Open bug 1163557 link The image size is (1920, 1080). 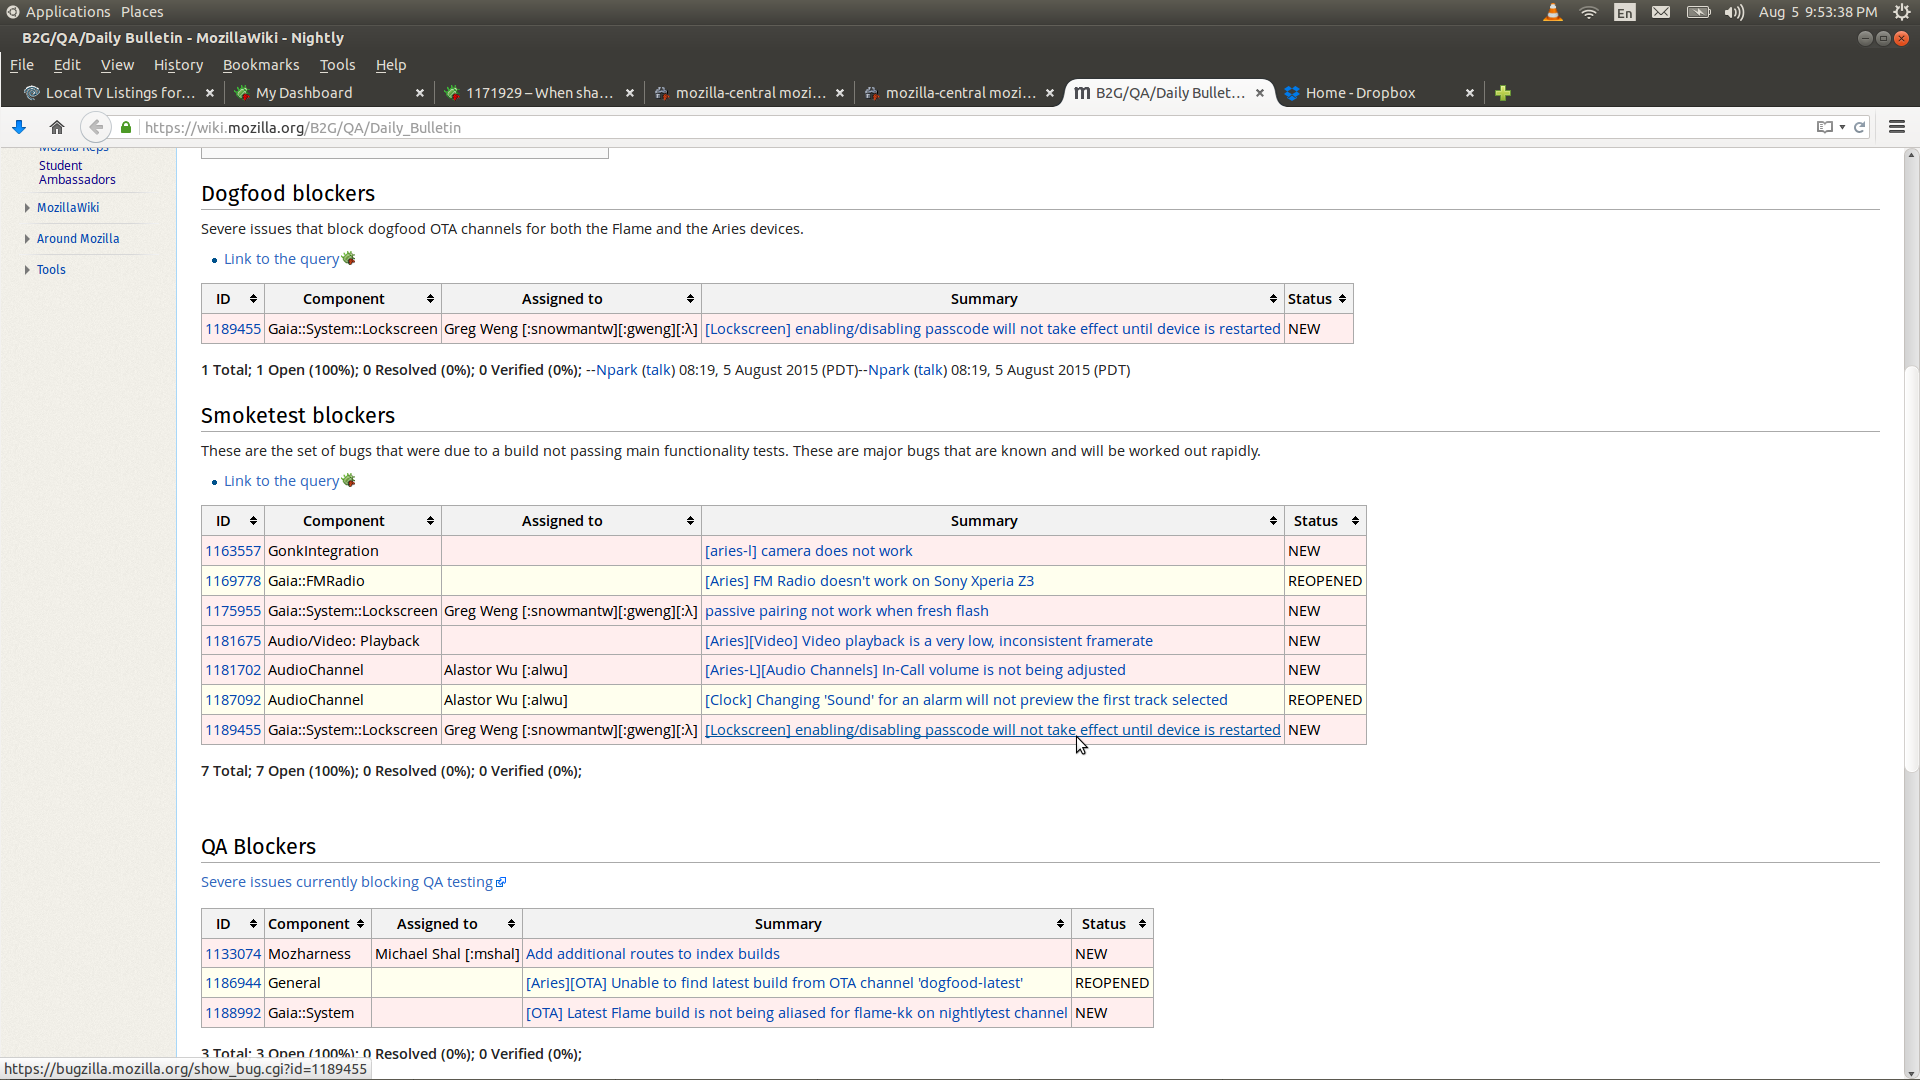click(233, 551)
